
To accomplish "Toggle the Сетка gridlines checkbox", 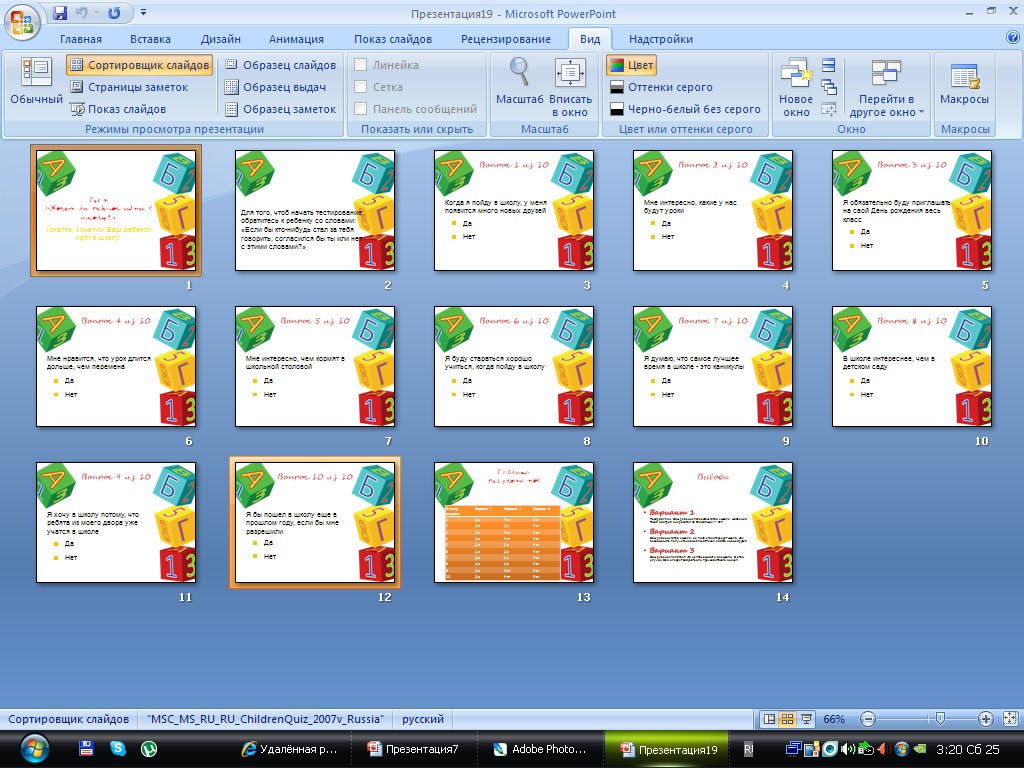I will coord(361,87).
